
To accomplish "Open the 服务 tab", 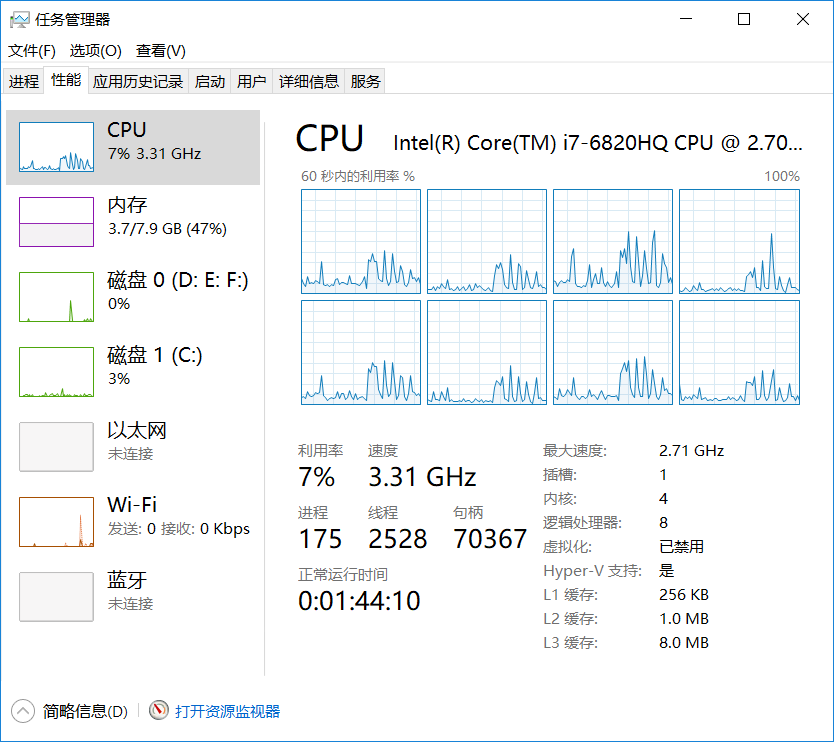I will [x=366, y=82].
